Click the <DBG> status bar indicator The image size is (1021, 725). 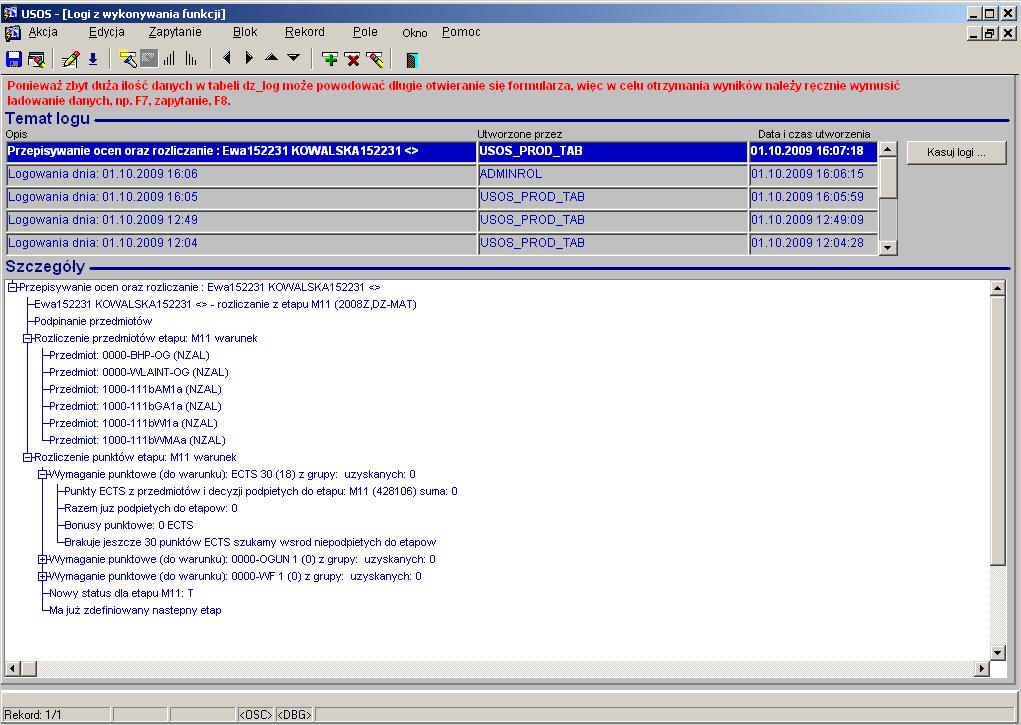coord(295,715)
